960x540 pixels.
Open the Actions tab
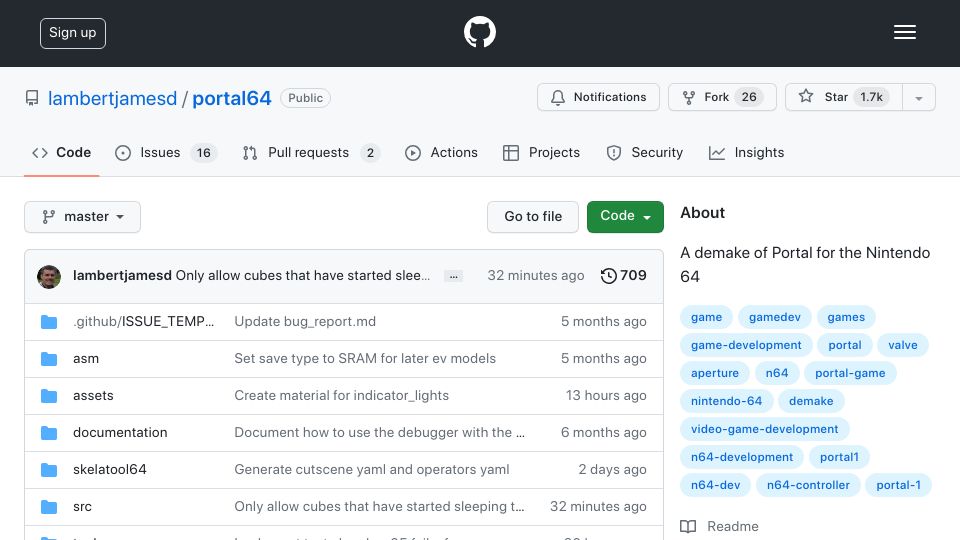tap(441, 152)
